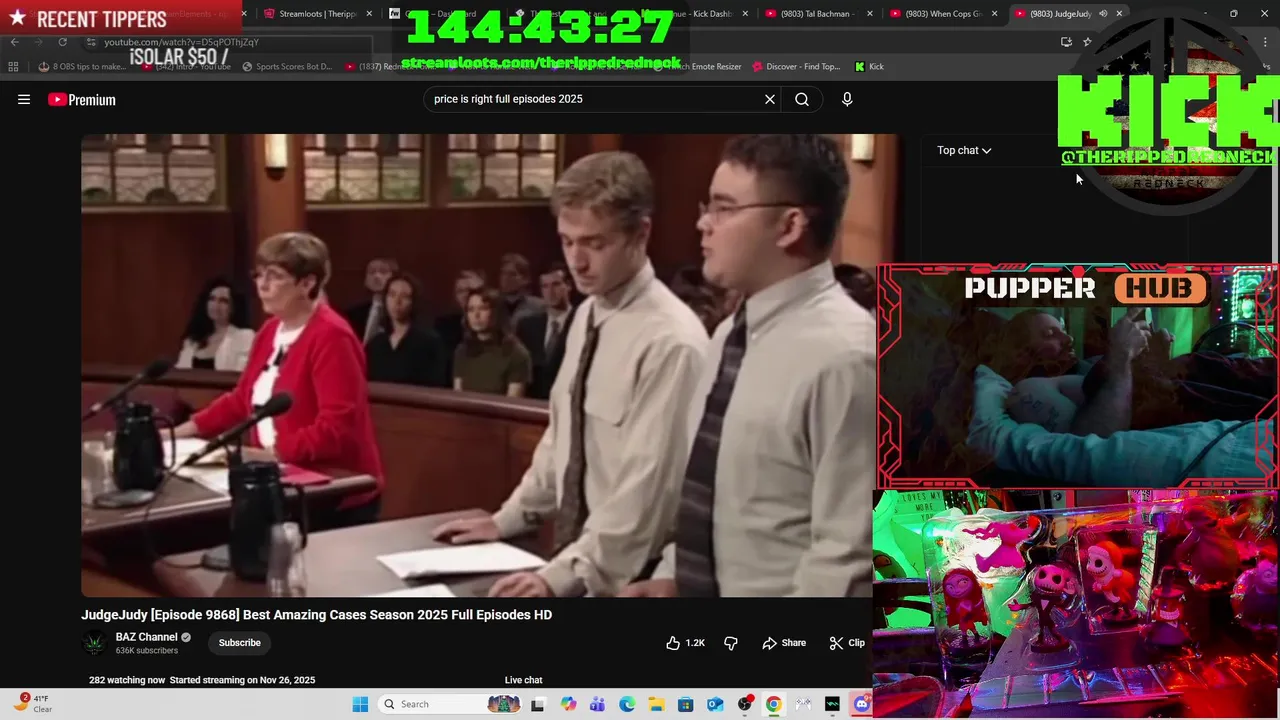Open Discord from taskbar

861,704
